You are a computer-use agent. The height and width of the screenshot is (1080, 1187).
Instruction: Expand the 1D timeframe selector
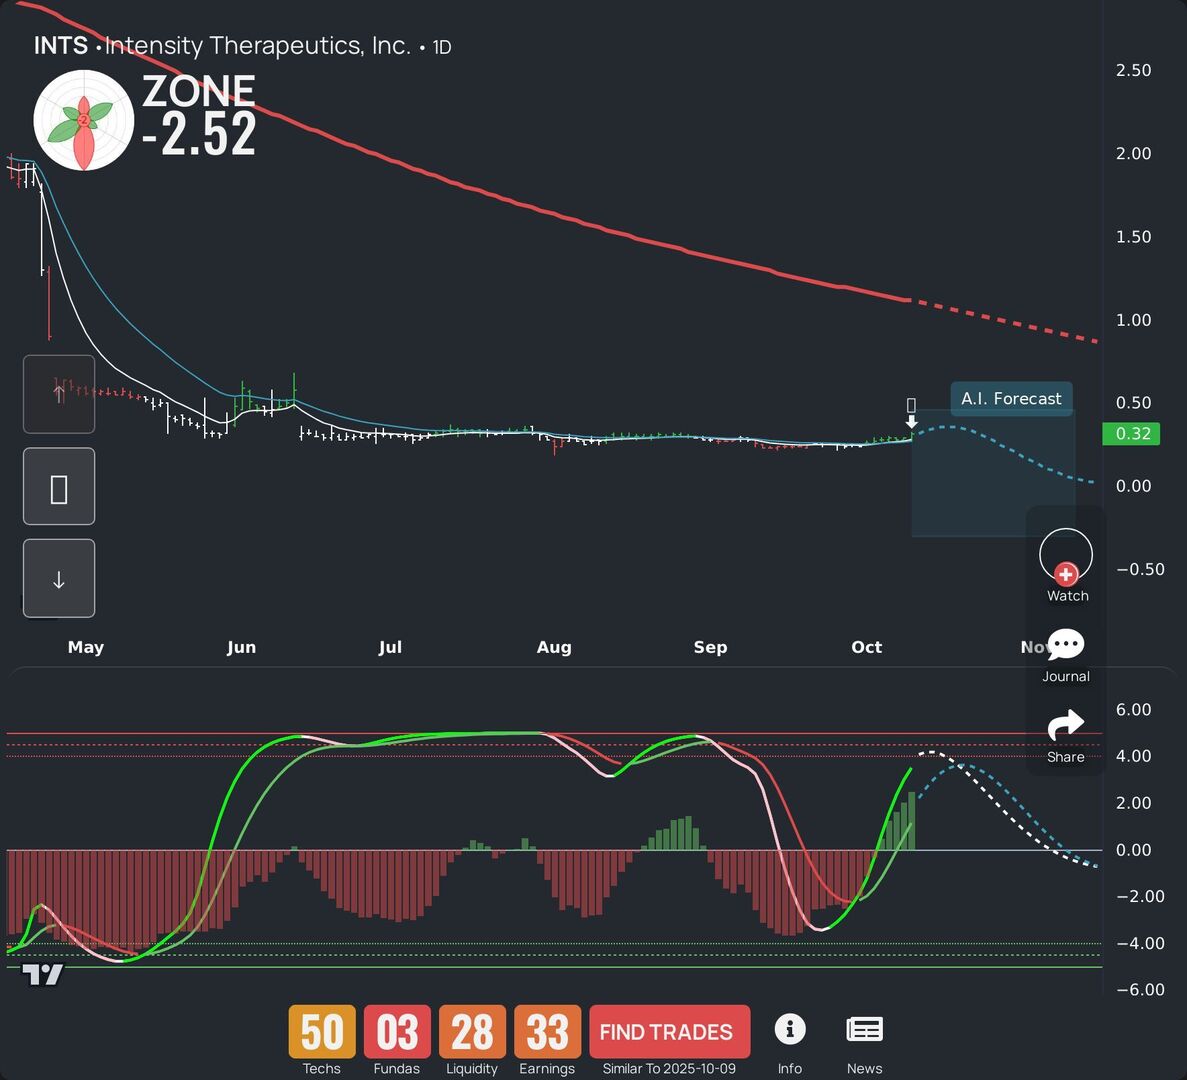444,46
